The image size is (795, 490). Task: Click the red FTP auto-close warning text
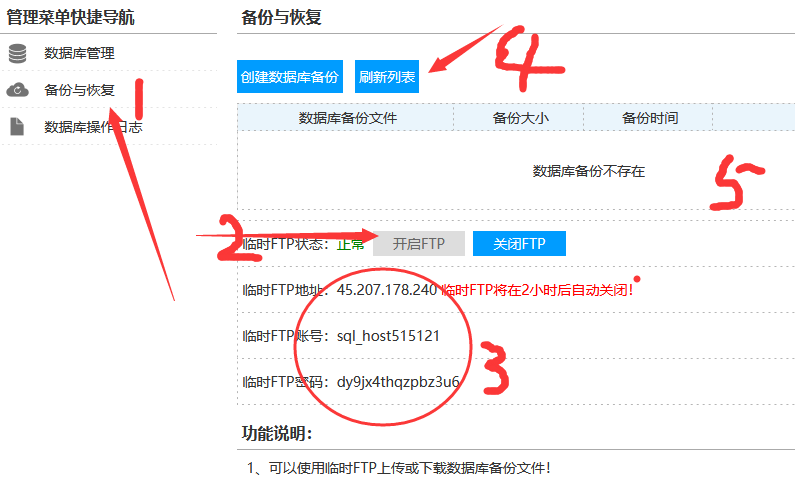click(x=537, y=290)
